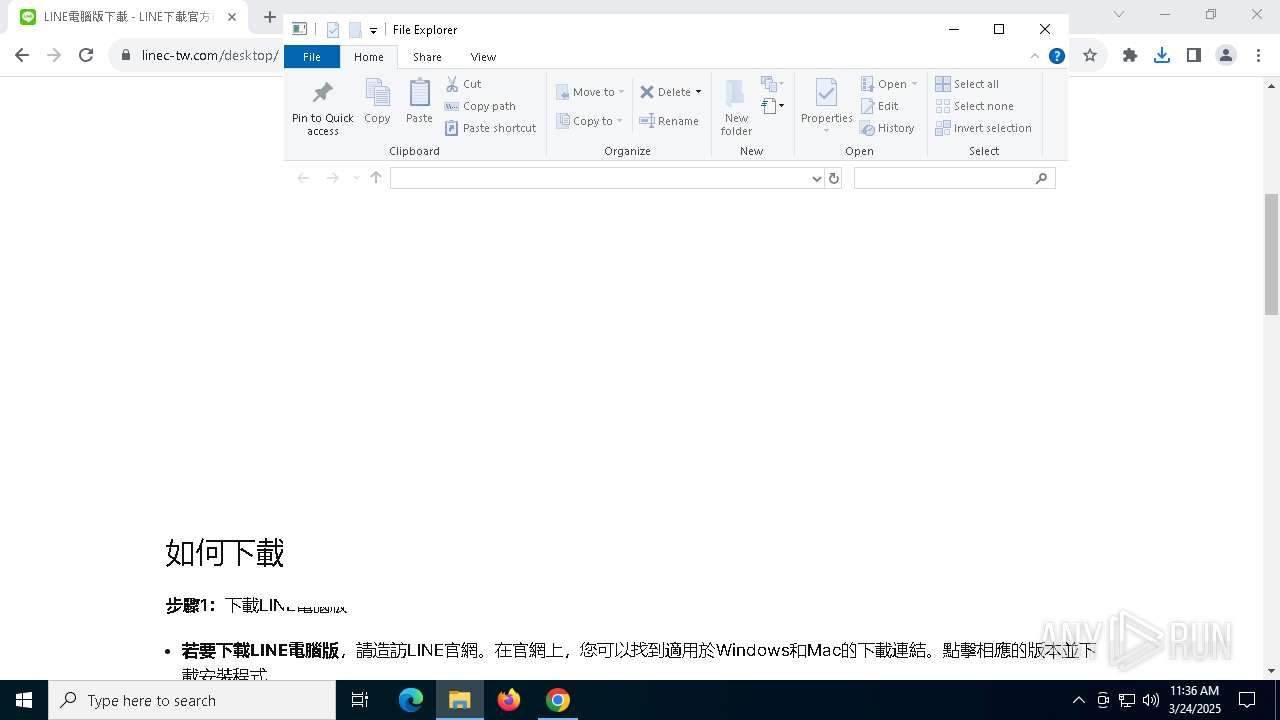Click Chrome URL linec-tw.com/desktop/
Screen dimensions: 1280x720
coord(209,55)
